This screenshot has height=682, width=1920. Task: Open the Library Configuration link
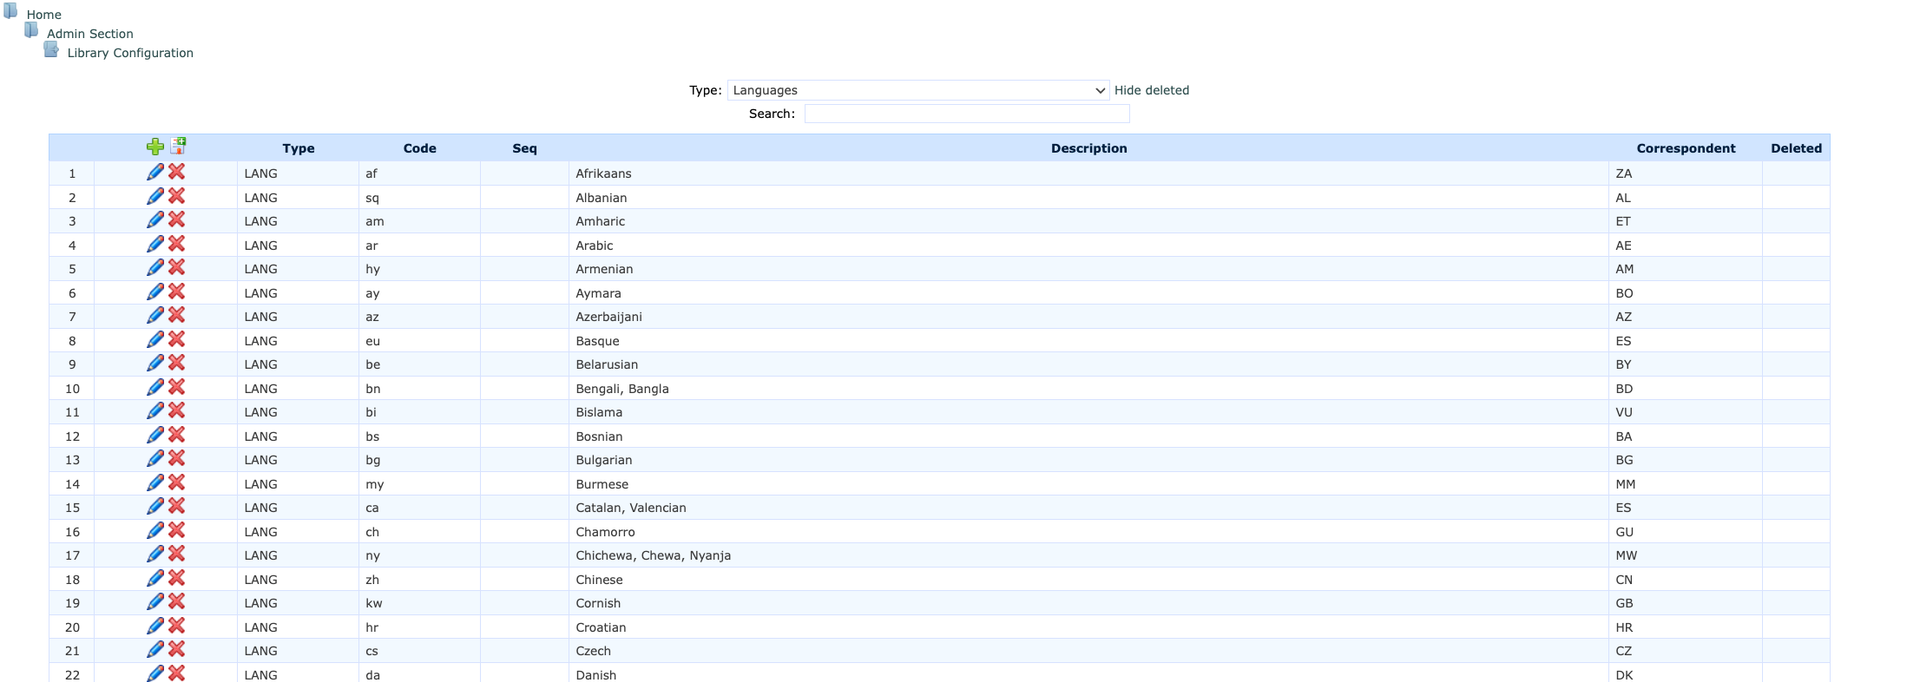click(130, 53)
